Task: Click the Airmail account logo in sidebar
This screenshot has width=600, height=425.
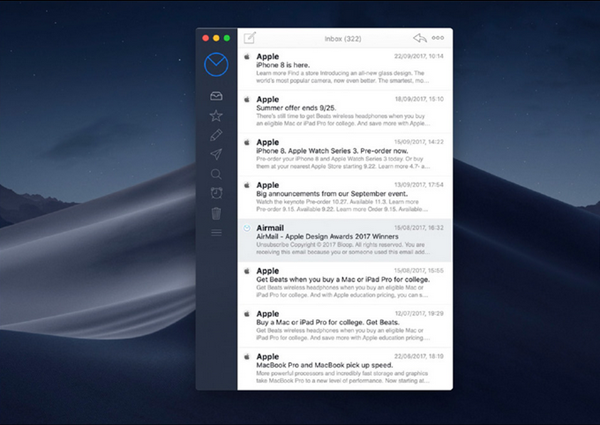Action: click(216, 64)
